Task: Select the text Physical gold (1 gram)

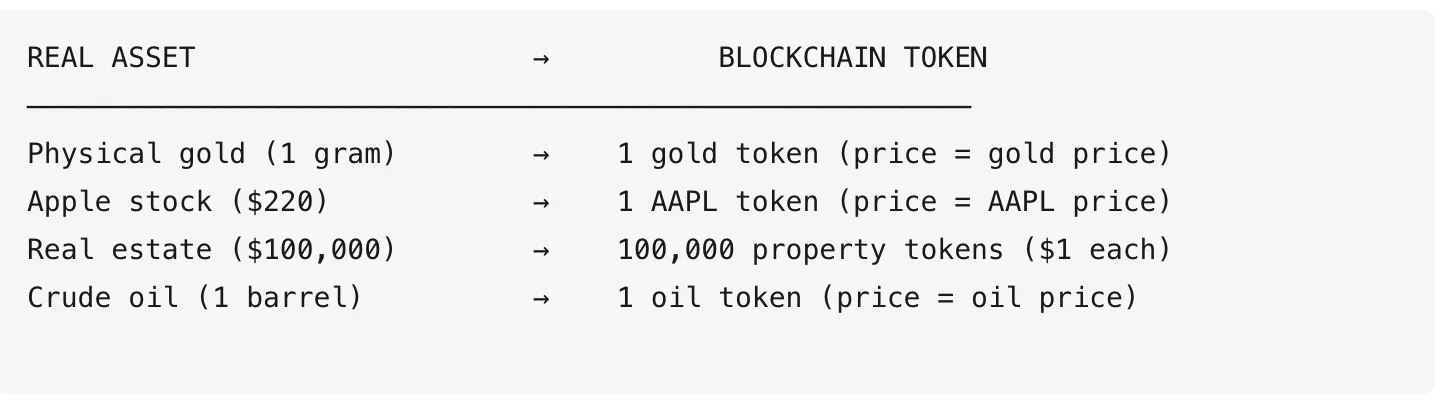Action: pyautogui.click(x=212, y=154)
